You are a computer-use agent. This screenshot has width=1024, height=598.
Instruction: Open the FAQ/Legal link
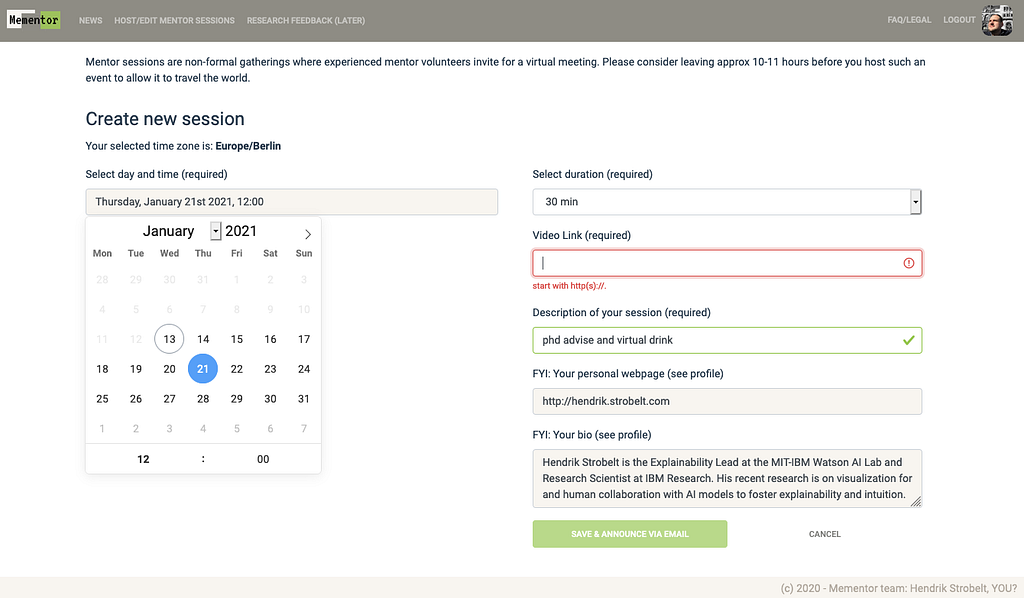click(x=908, y=20)
